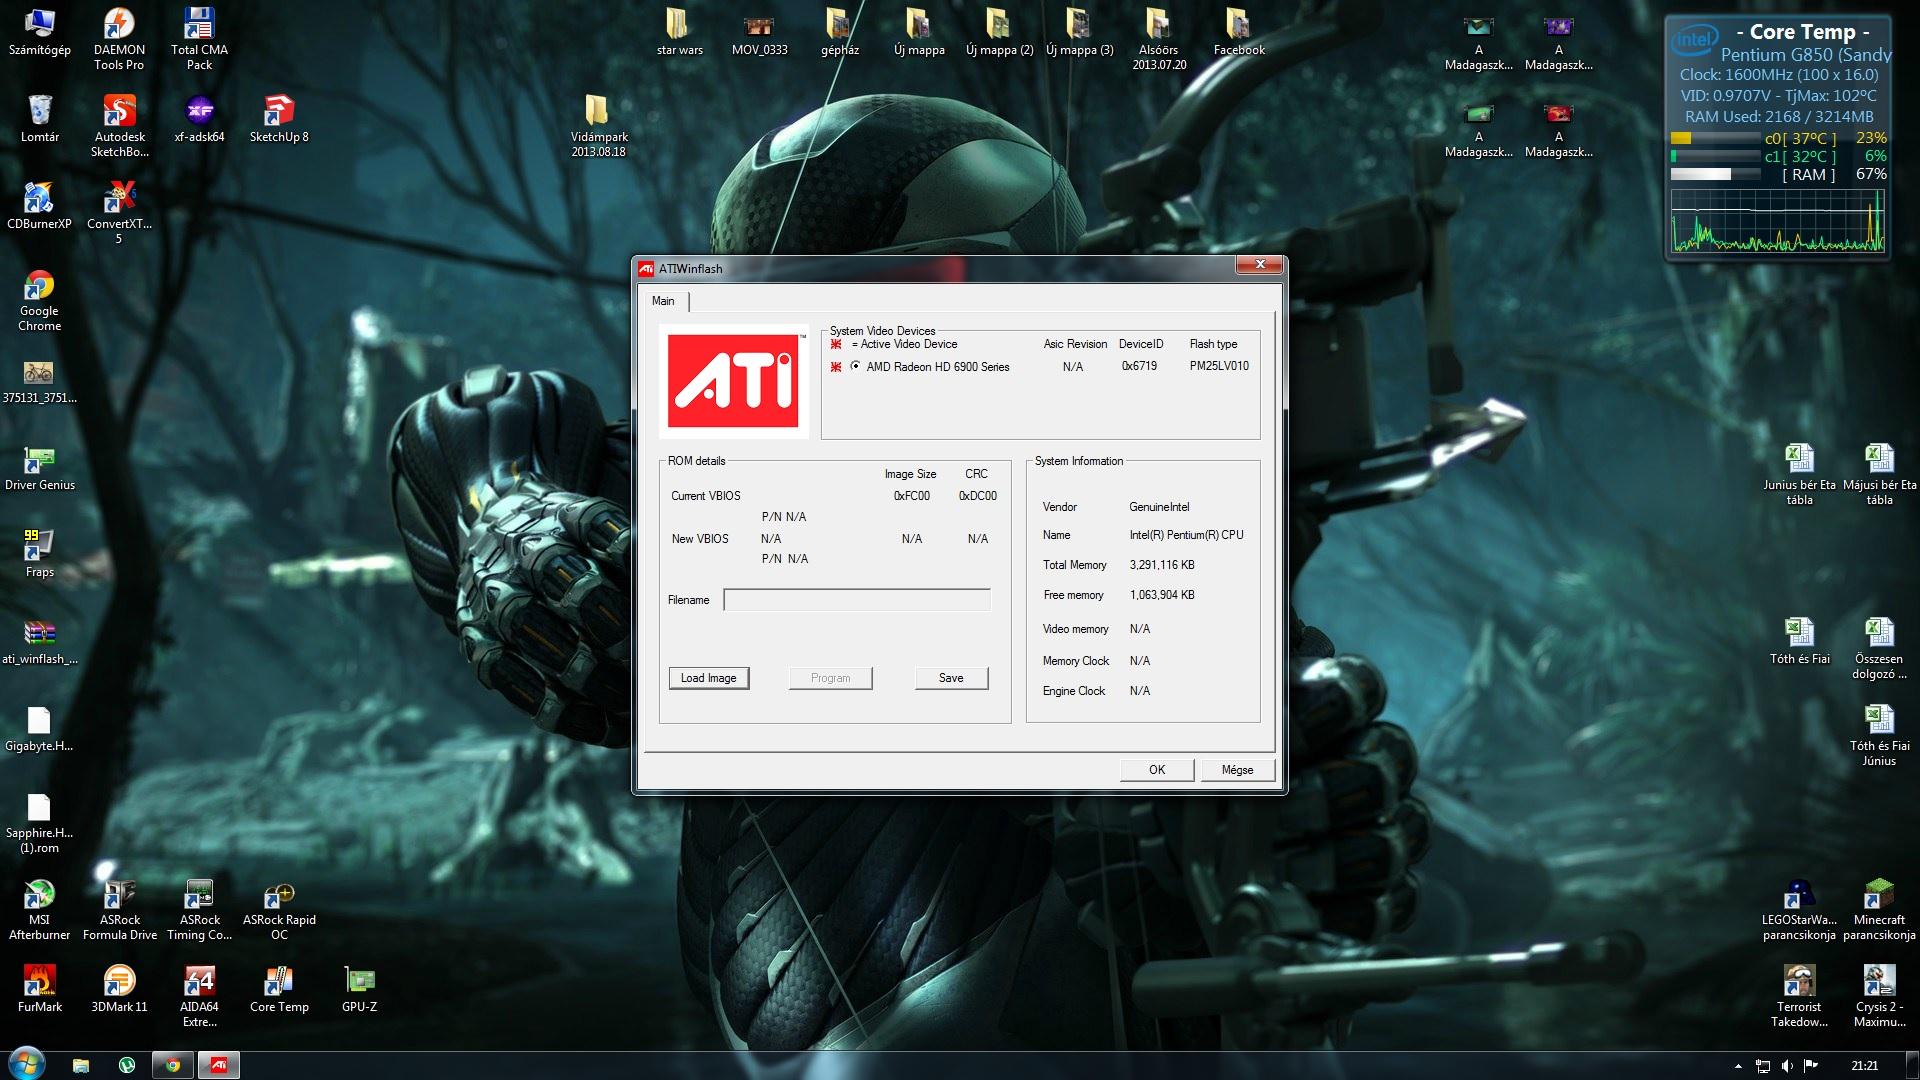Open the 375131_3751... image file
This screenshot has height=1080, width=1920.
39,380
